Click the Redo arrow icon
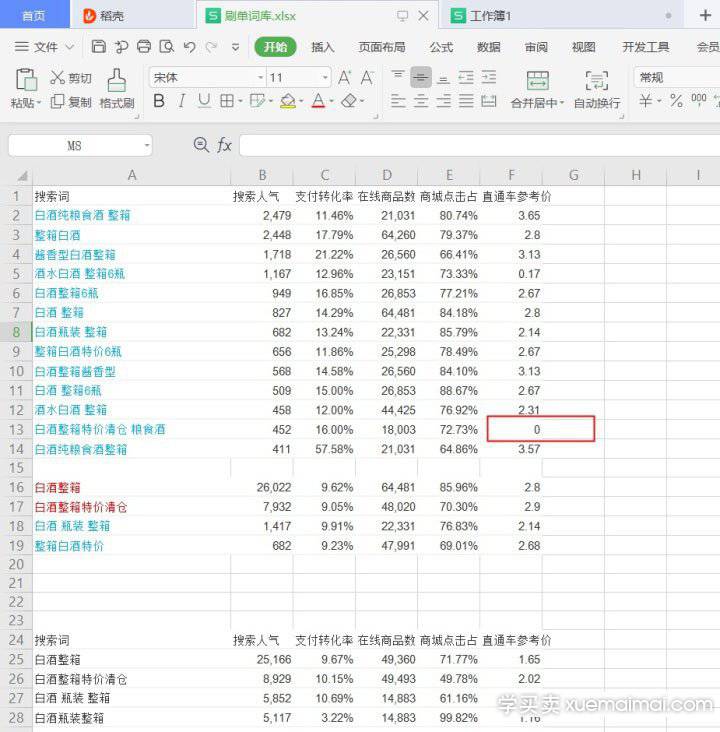 (x=212, y=47)
